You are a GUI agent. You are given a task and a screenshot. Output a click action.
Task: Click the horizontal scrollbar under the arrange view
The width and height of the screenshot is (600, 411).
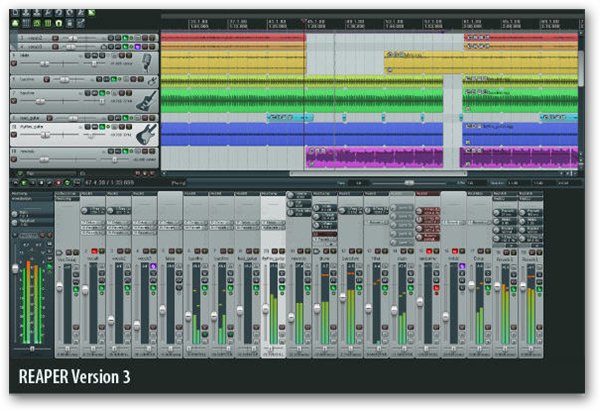[x=379, y=174]
